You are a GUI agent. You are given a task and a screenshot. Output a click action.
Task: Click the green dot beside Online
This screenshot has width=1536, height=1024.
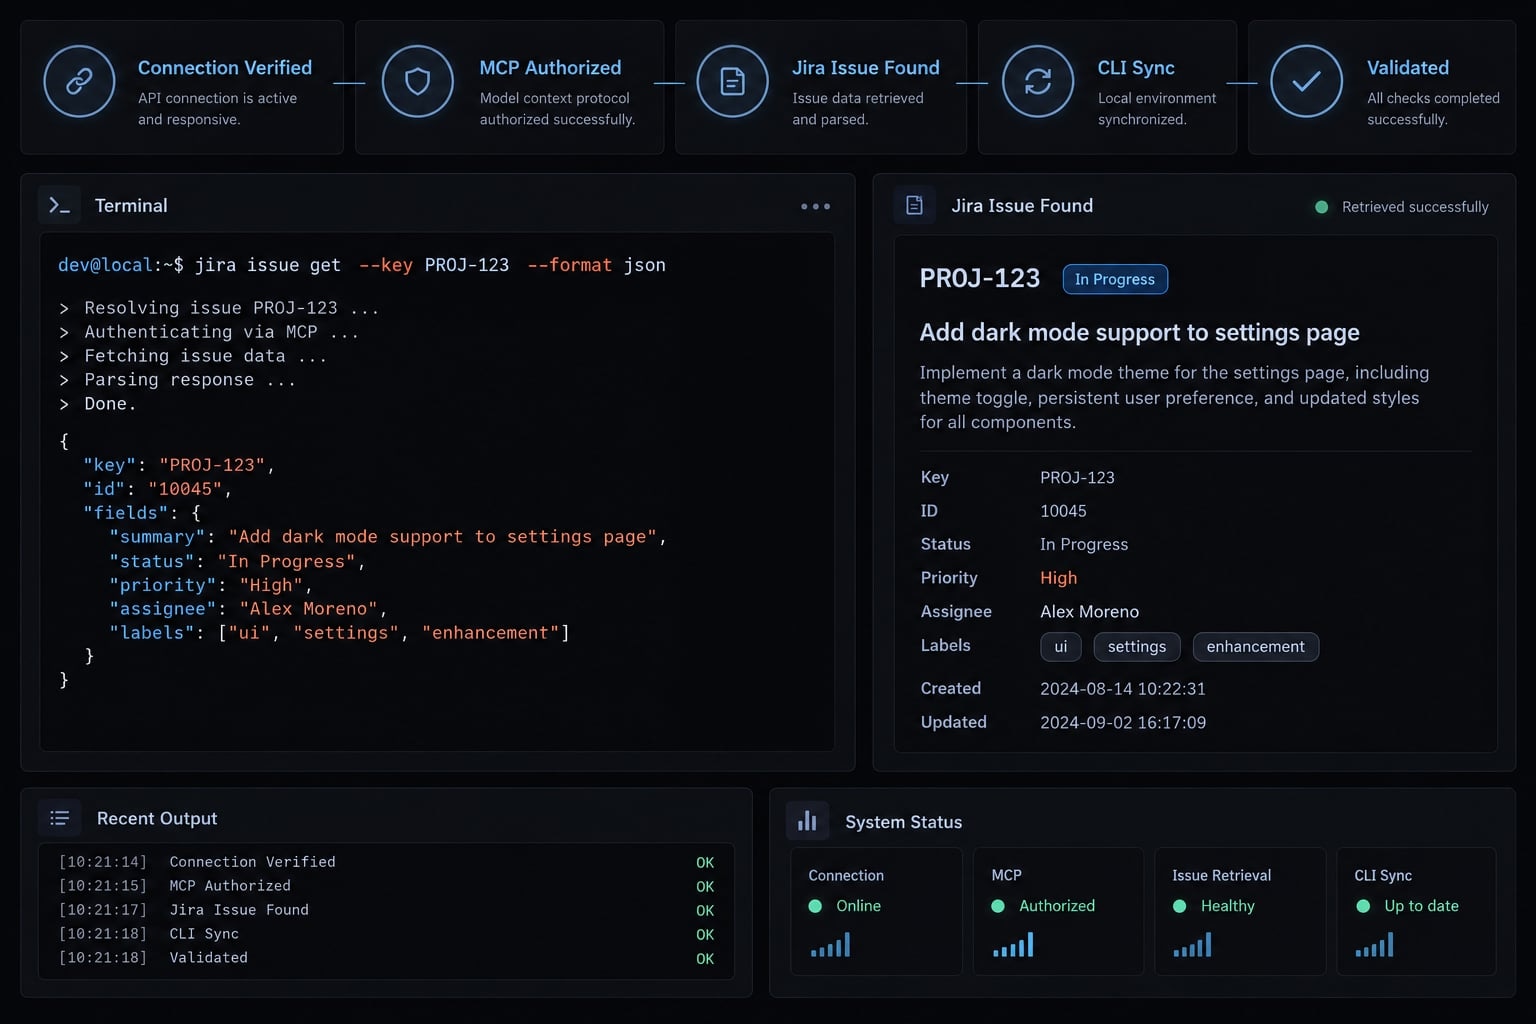(815, 906)
